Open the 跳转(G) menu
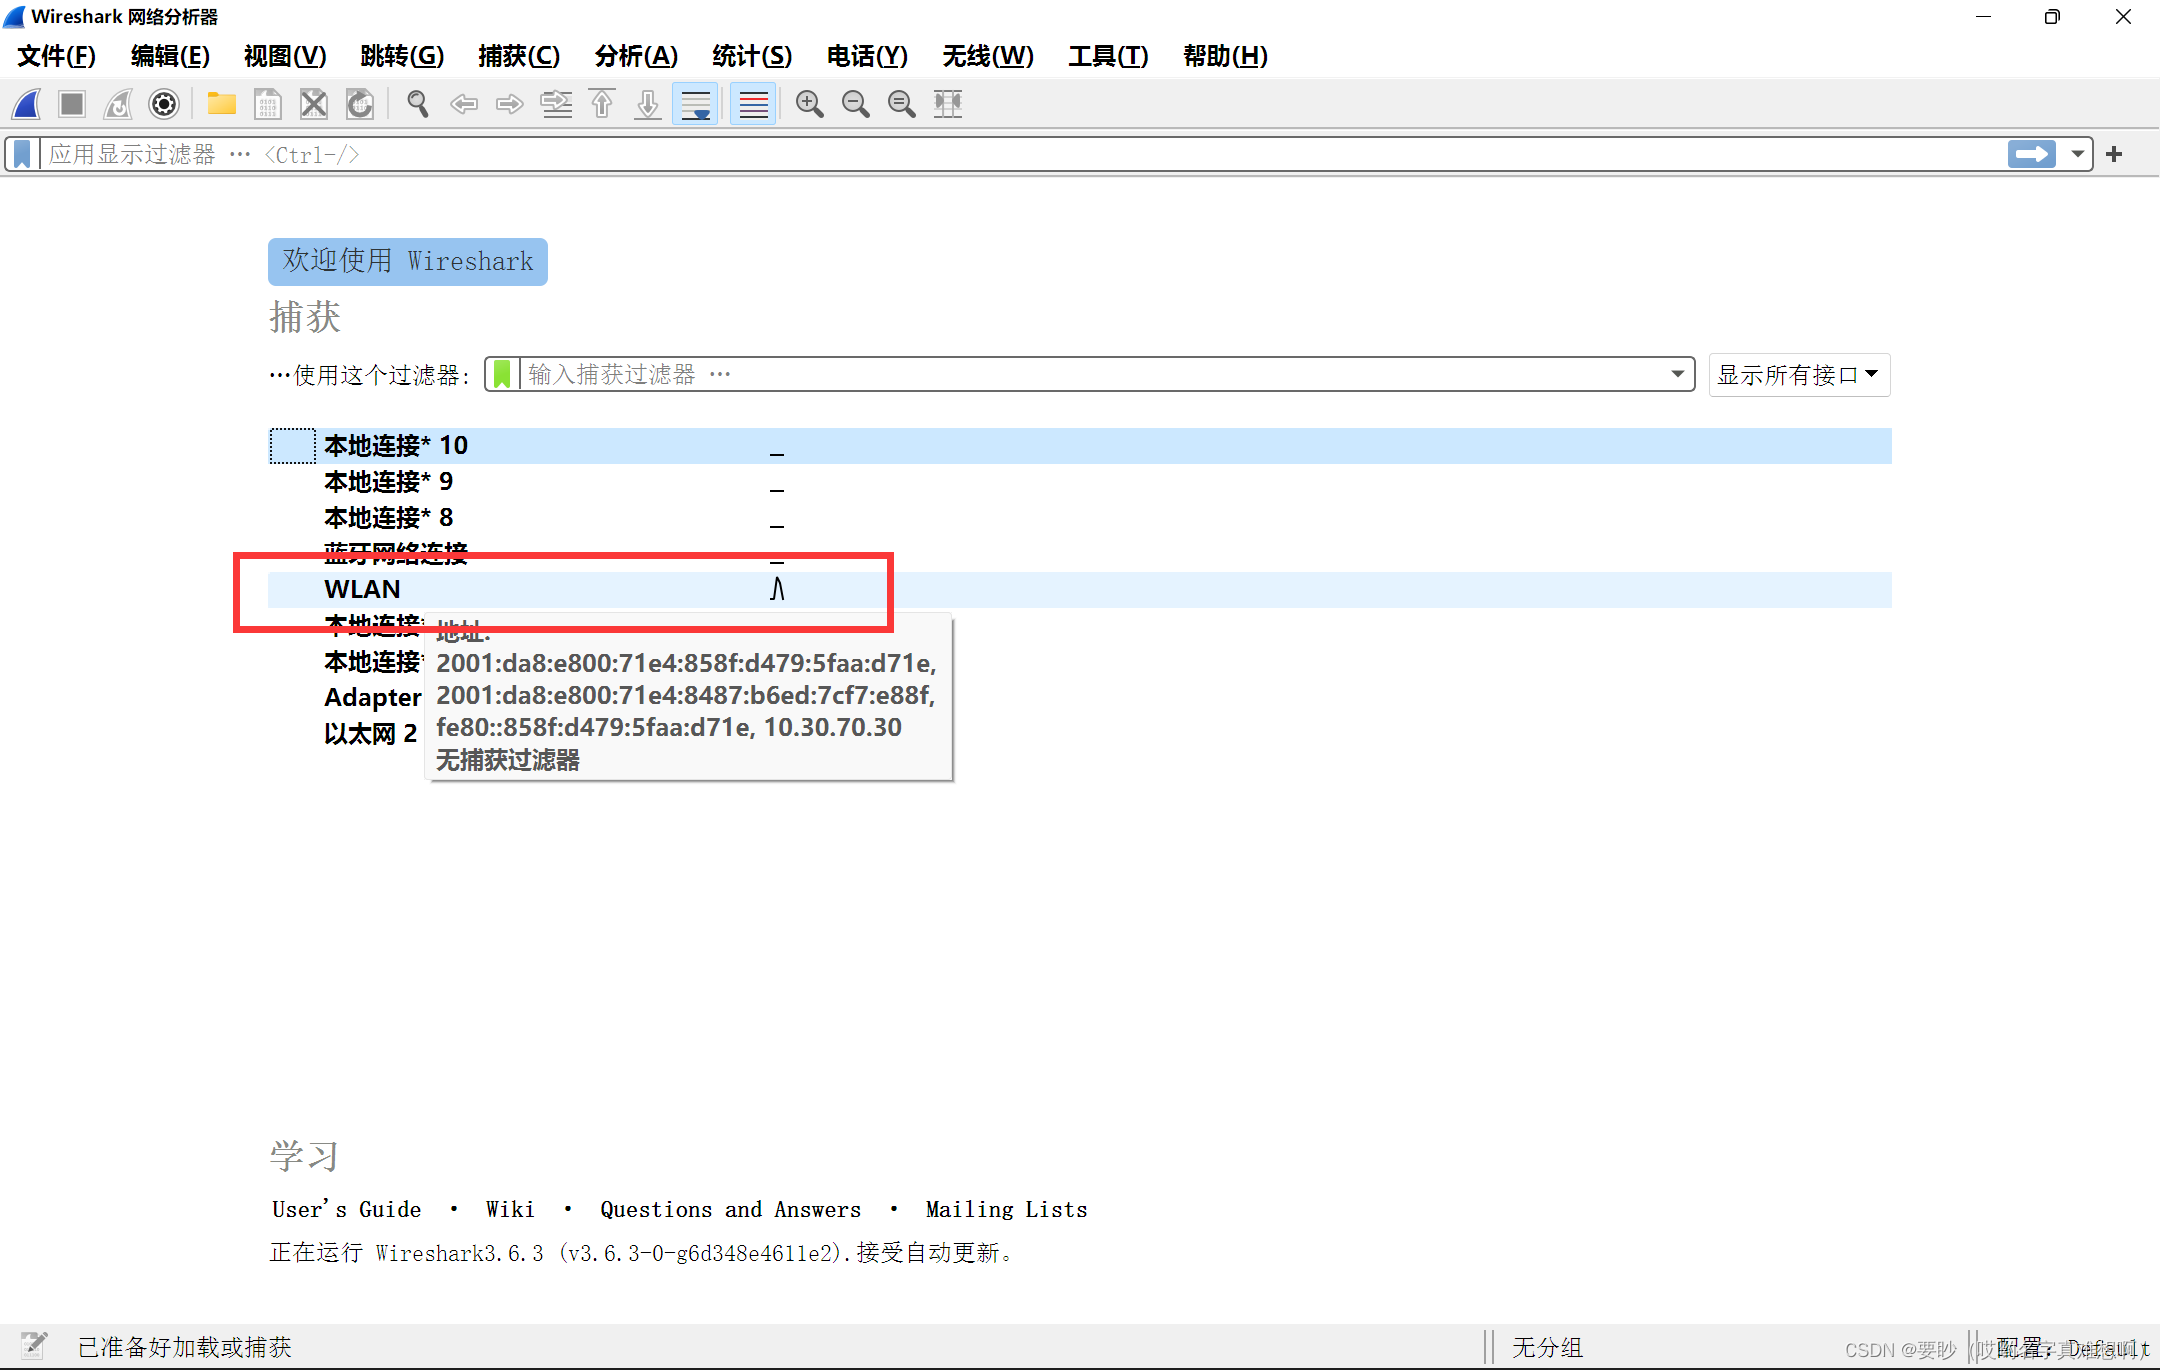Screen dimensions: 2160x1370 (402, 56)
